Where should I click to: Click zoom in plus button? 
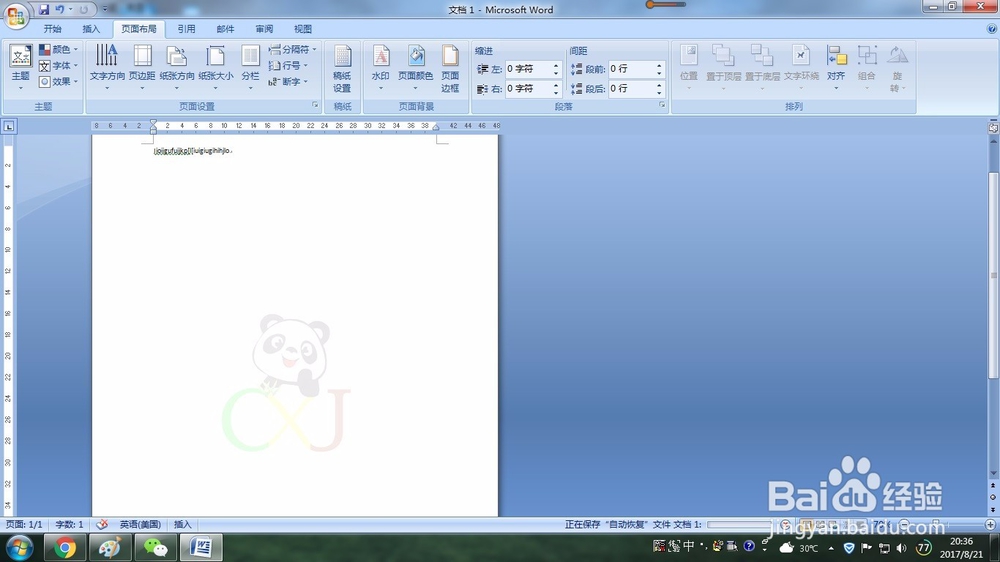coord(990,524)
